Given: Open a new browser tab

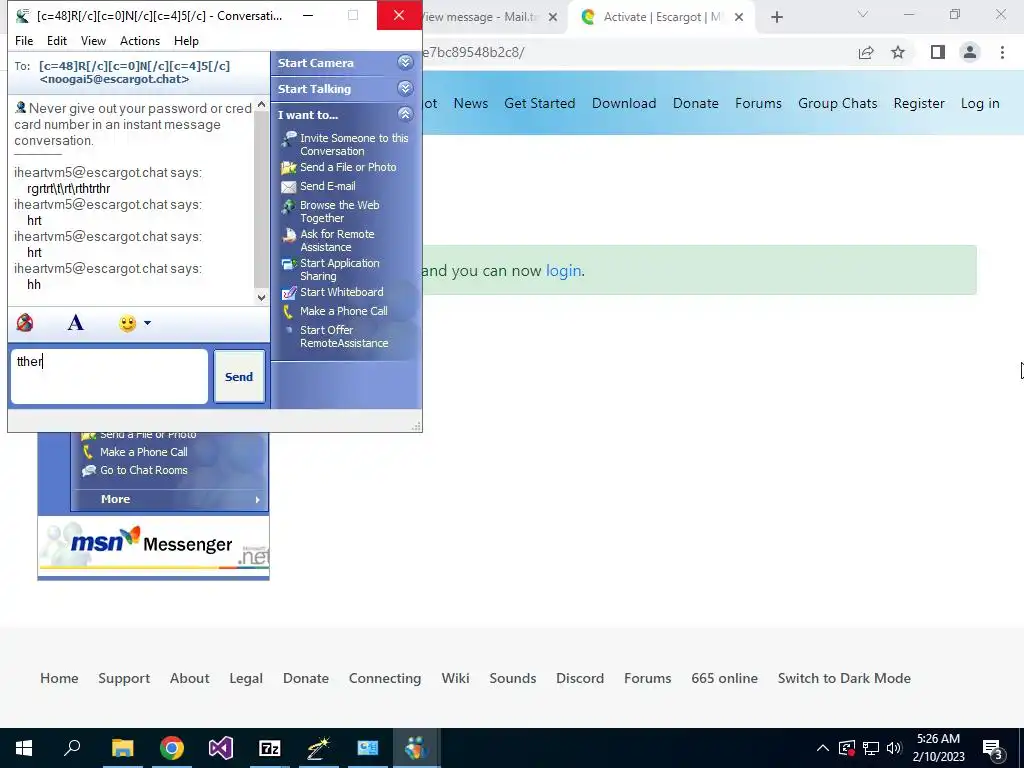Looking at the screenshot, I should pyautogui.click(x=776, y=17).
